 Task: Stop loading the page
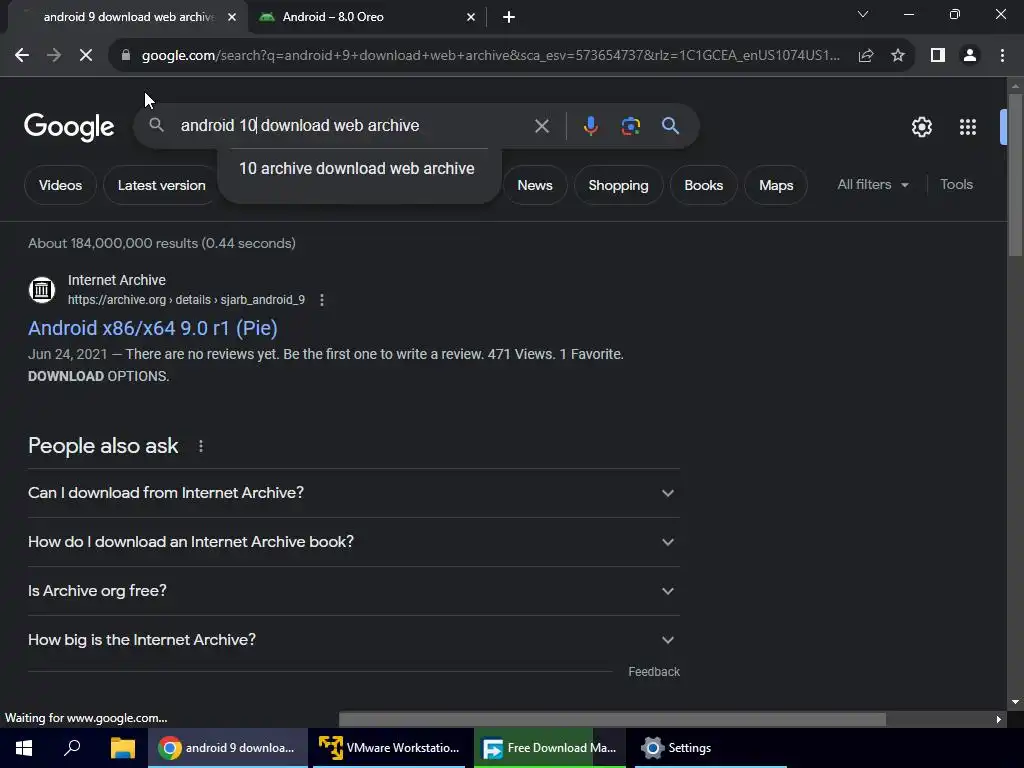click(86, 56)
